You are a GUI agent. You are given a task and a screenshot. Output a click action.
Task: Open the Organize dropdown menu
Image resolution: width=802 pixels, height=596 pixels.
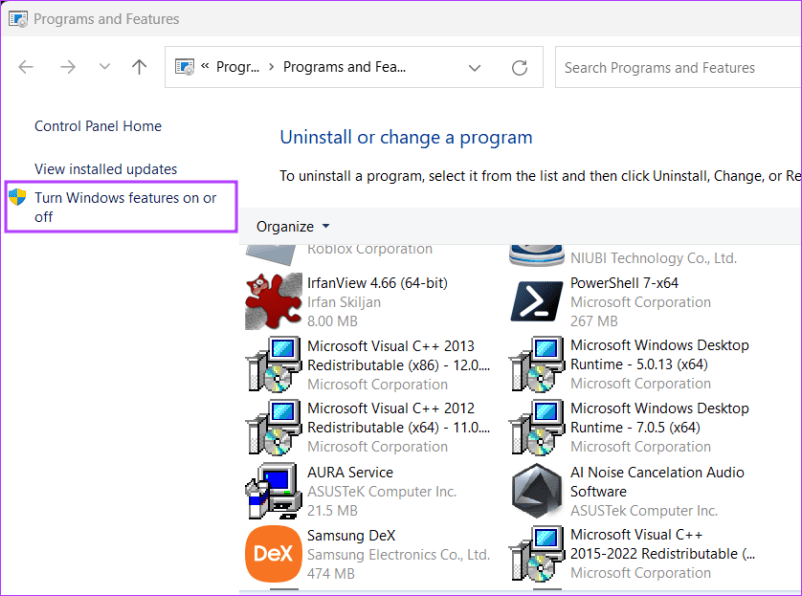[291, 226]
